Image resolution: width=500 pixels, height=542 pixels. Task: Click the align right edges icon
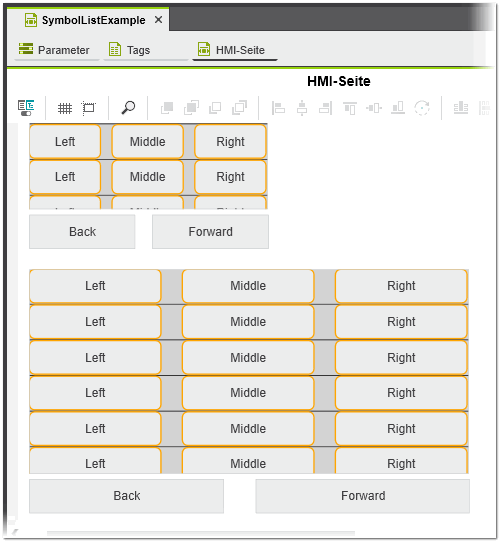point(325,108)
